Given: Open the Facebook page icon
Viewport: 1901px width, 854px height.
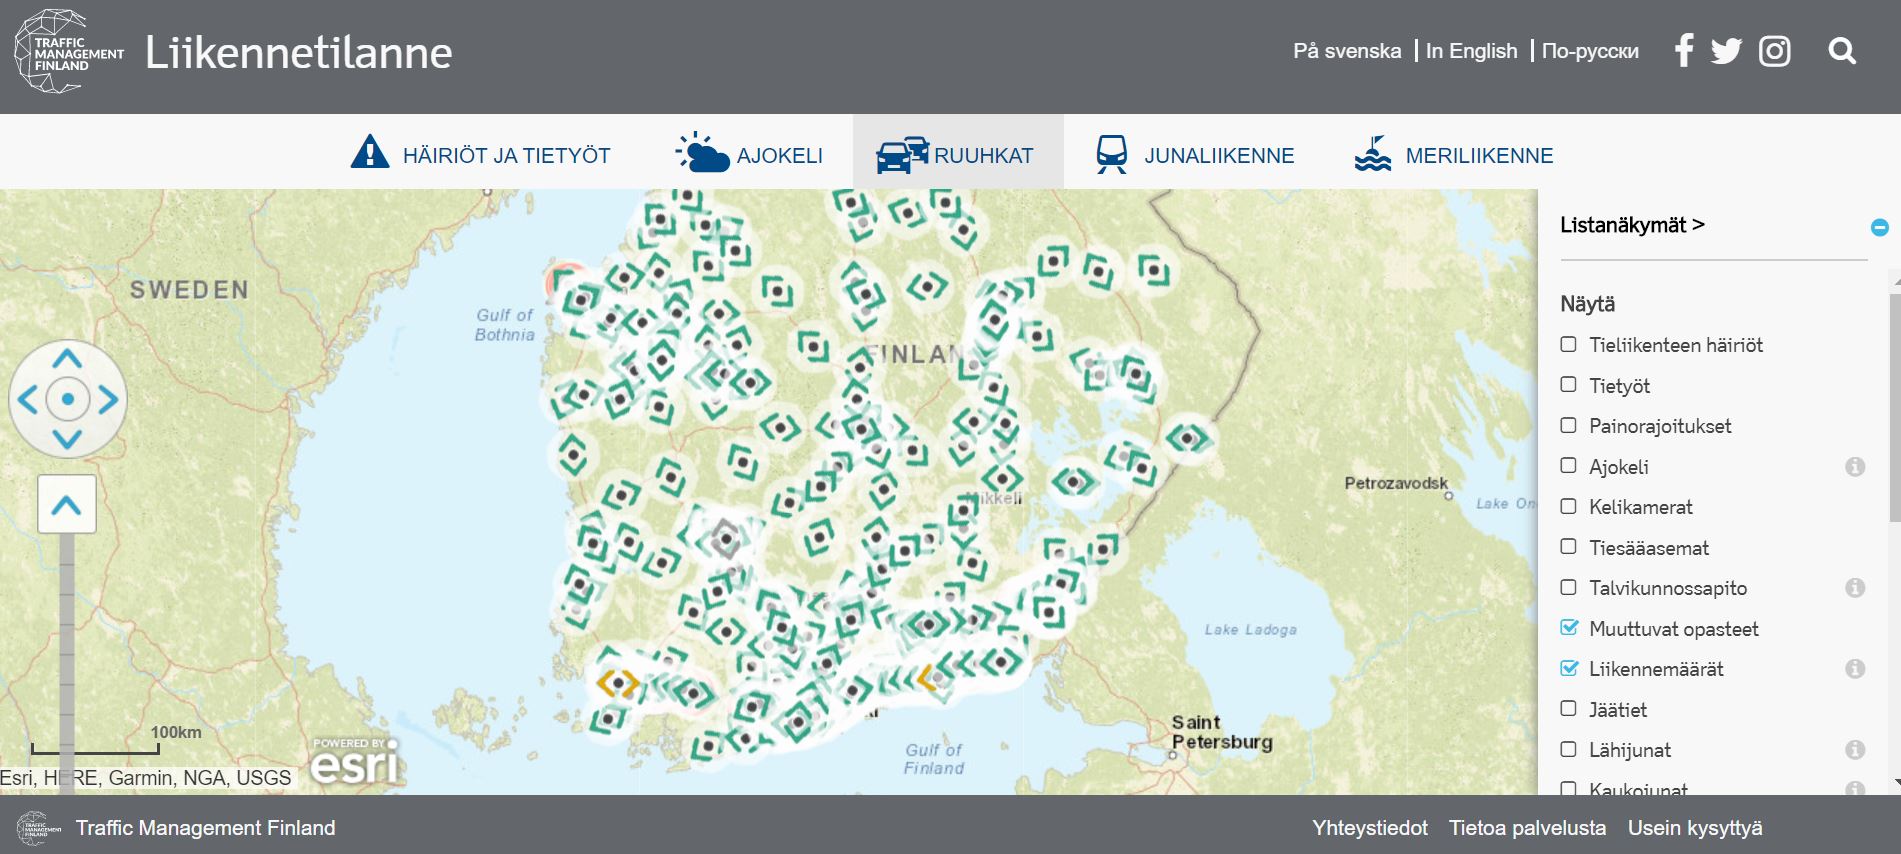Looking at the screenshot, I should click(1684, 51).
